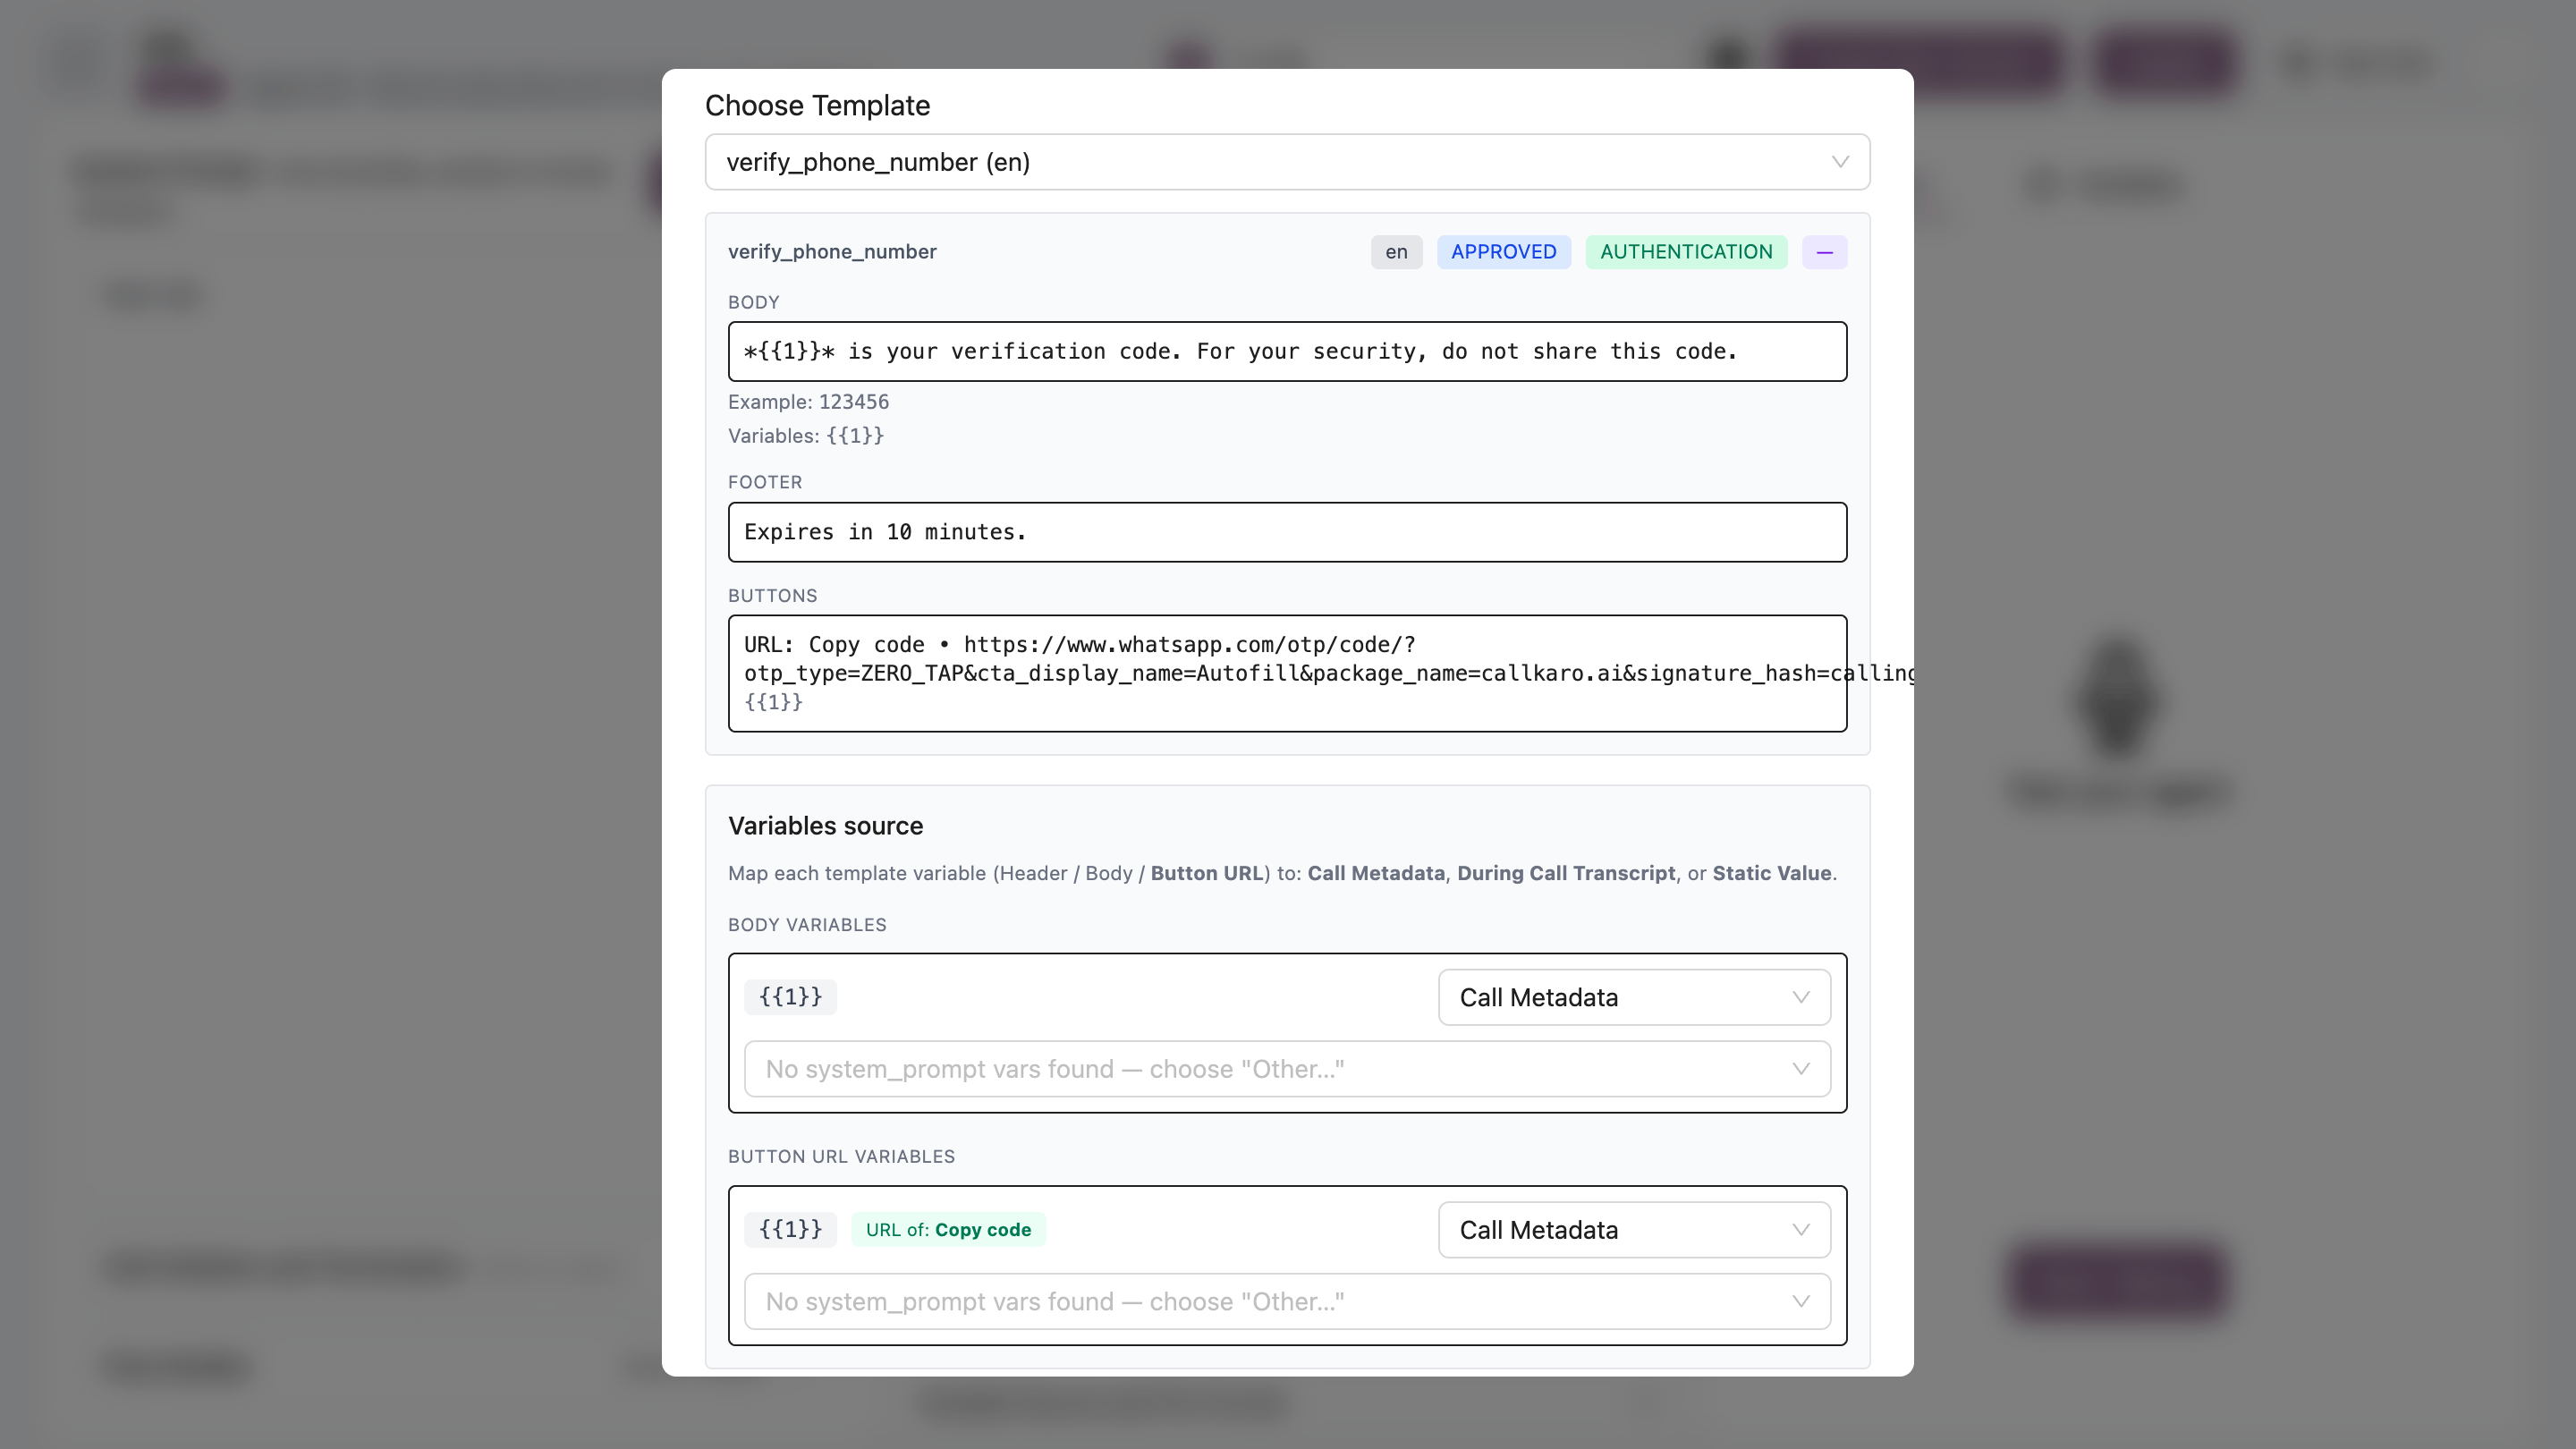Open Call Metadata dropdown under Body Variables
Image resolution: width=2576 pixels, height=1449 pixels.
1634,997
